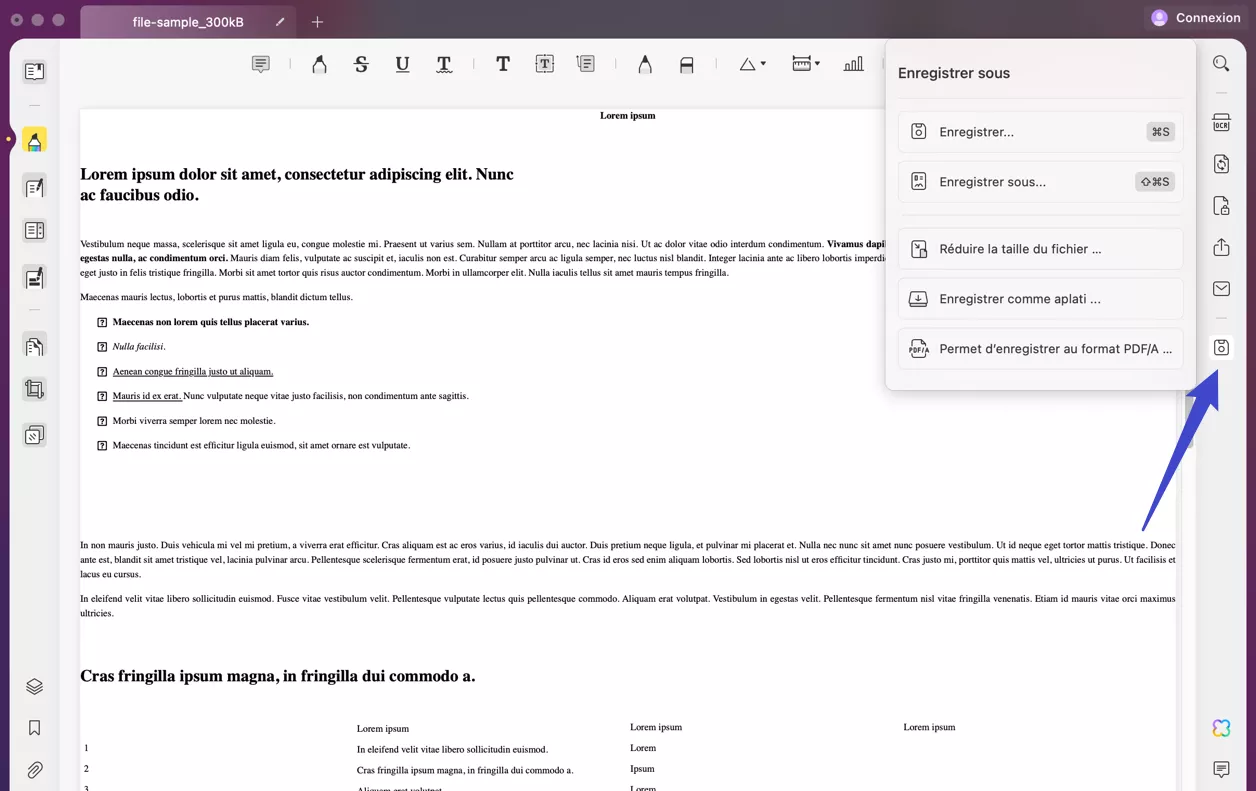Open the Convert document icon on the right
Image resolution: width=1256 pixels, height=791 pixels.
(x=1221, y=164)
